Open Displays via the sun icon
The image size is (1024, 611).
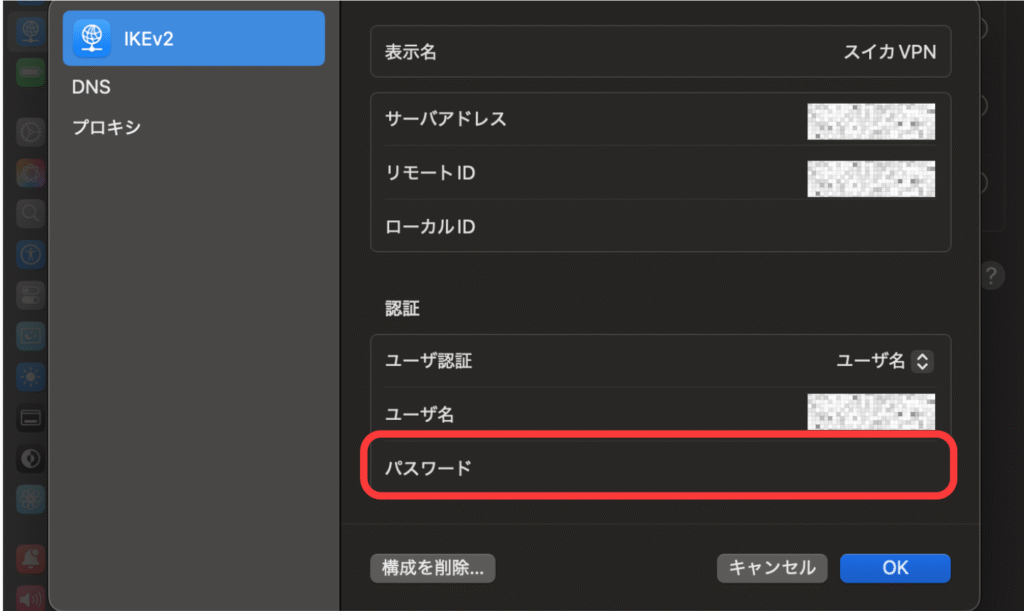(x=31, y=376)
